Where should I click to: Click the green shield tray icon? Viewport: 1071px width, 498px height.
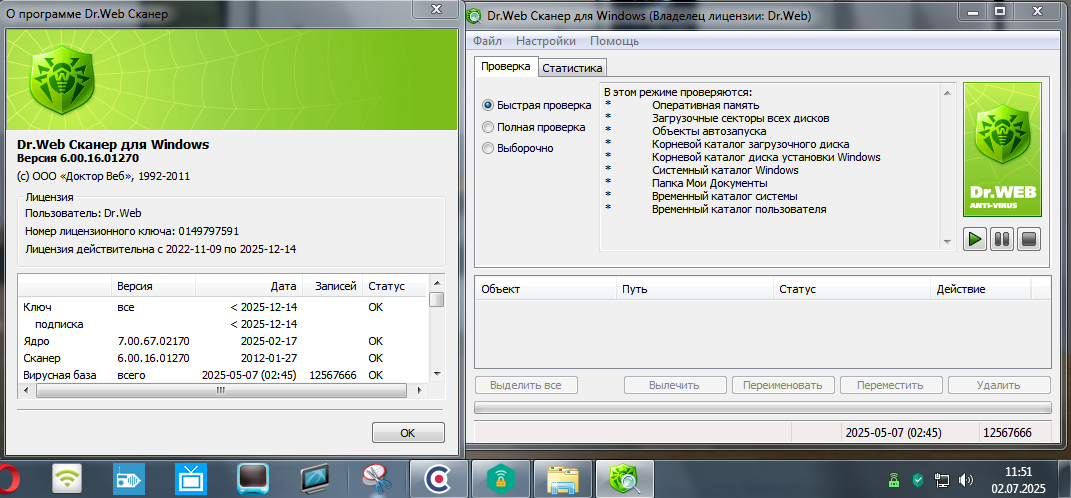pos(919,480)
